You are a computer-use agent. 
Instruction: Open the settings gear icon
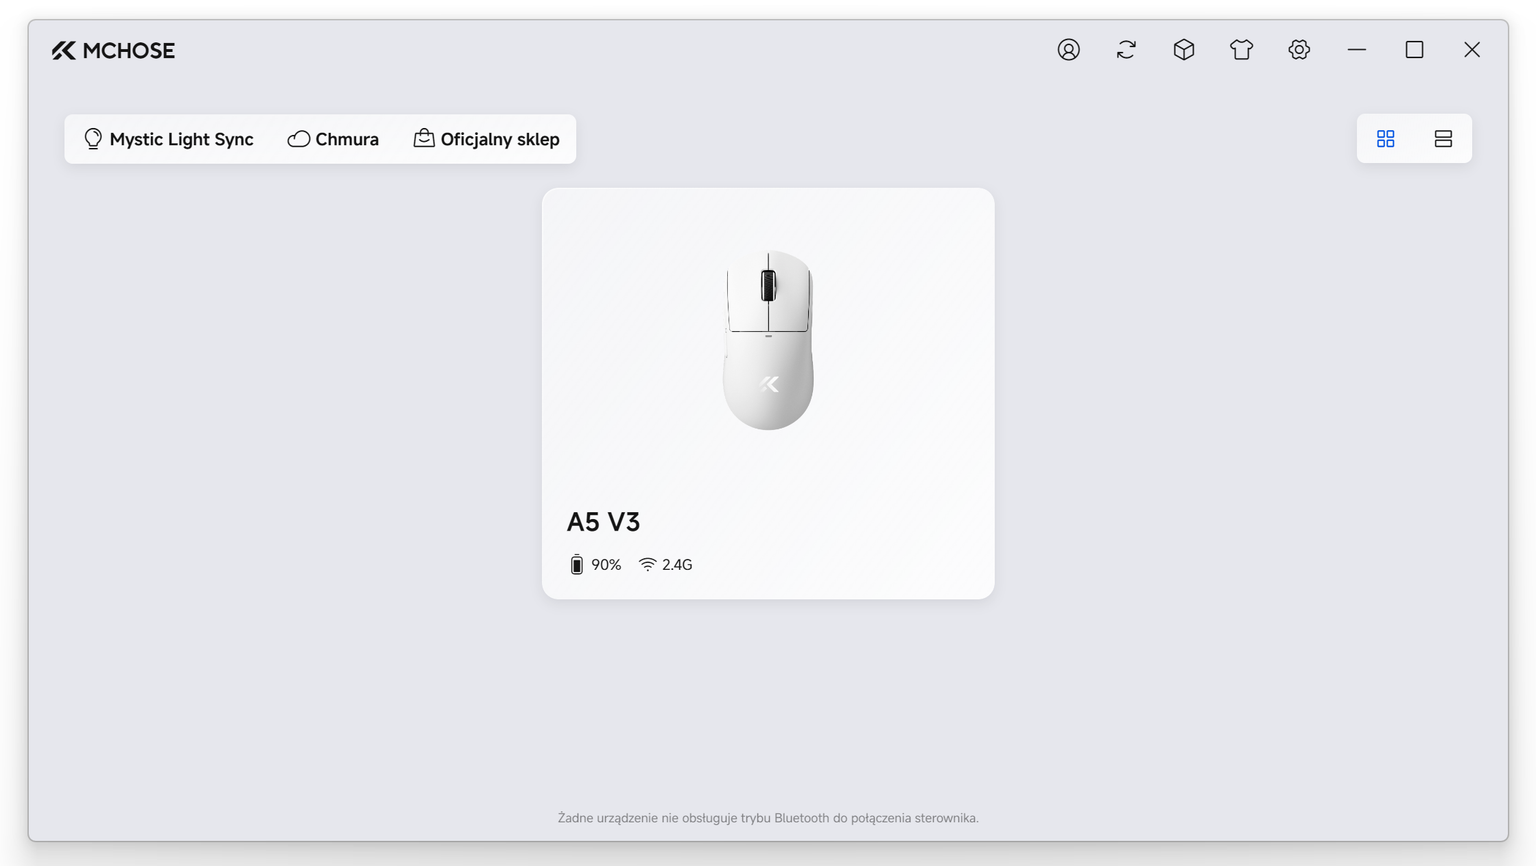pyautogui.click(x=1299, y=50)
